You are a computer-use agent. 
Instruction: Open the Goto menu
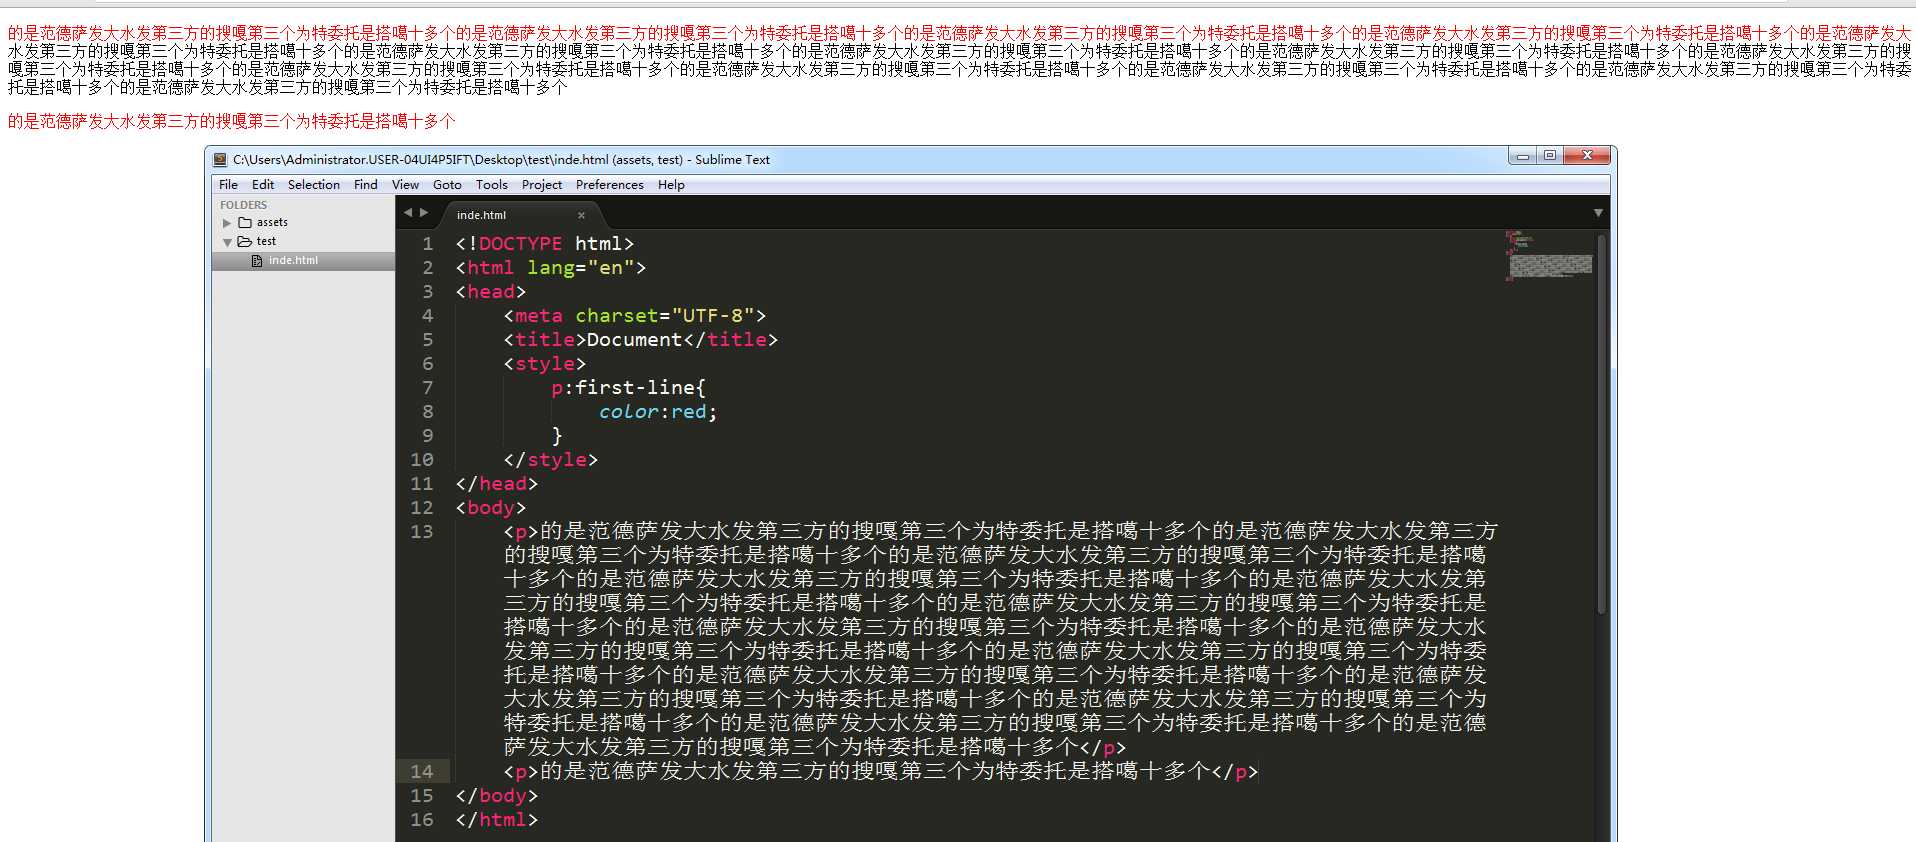447,185
